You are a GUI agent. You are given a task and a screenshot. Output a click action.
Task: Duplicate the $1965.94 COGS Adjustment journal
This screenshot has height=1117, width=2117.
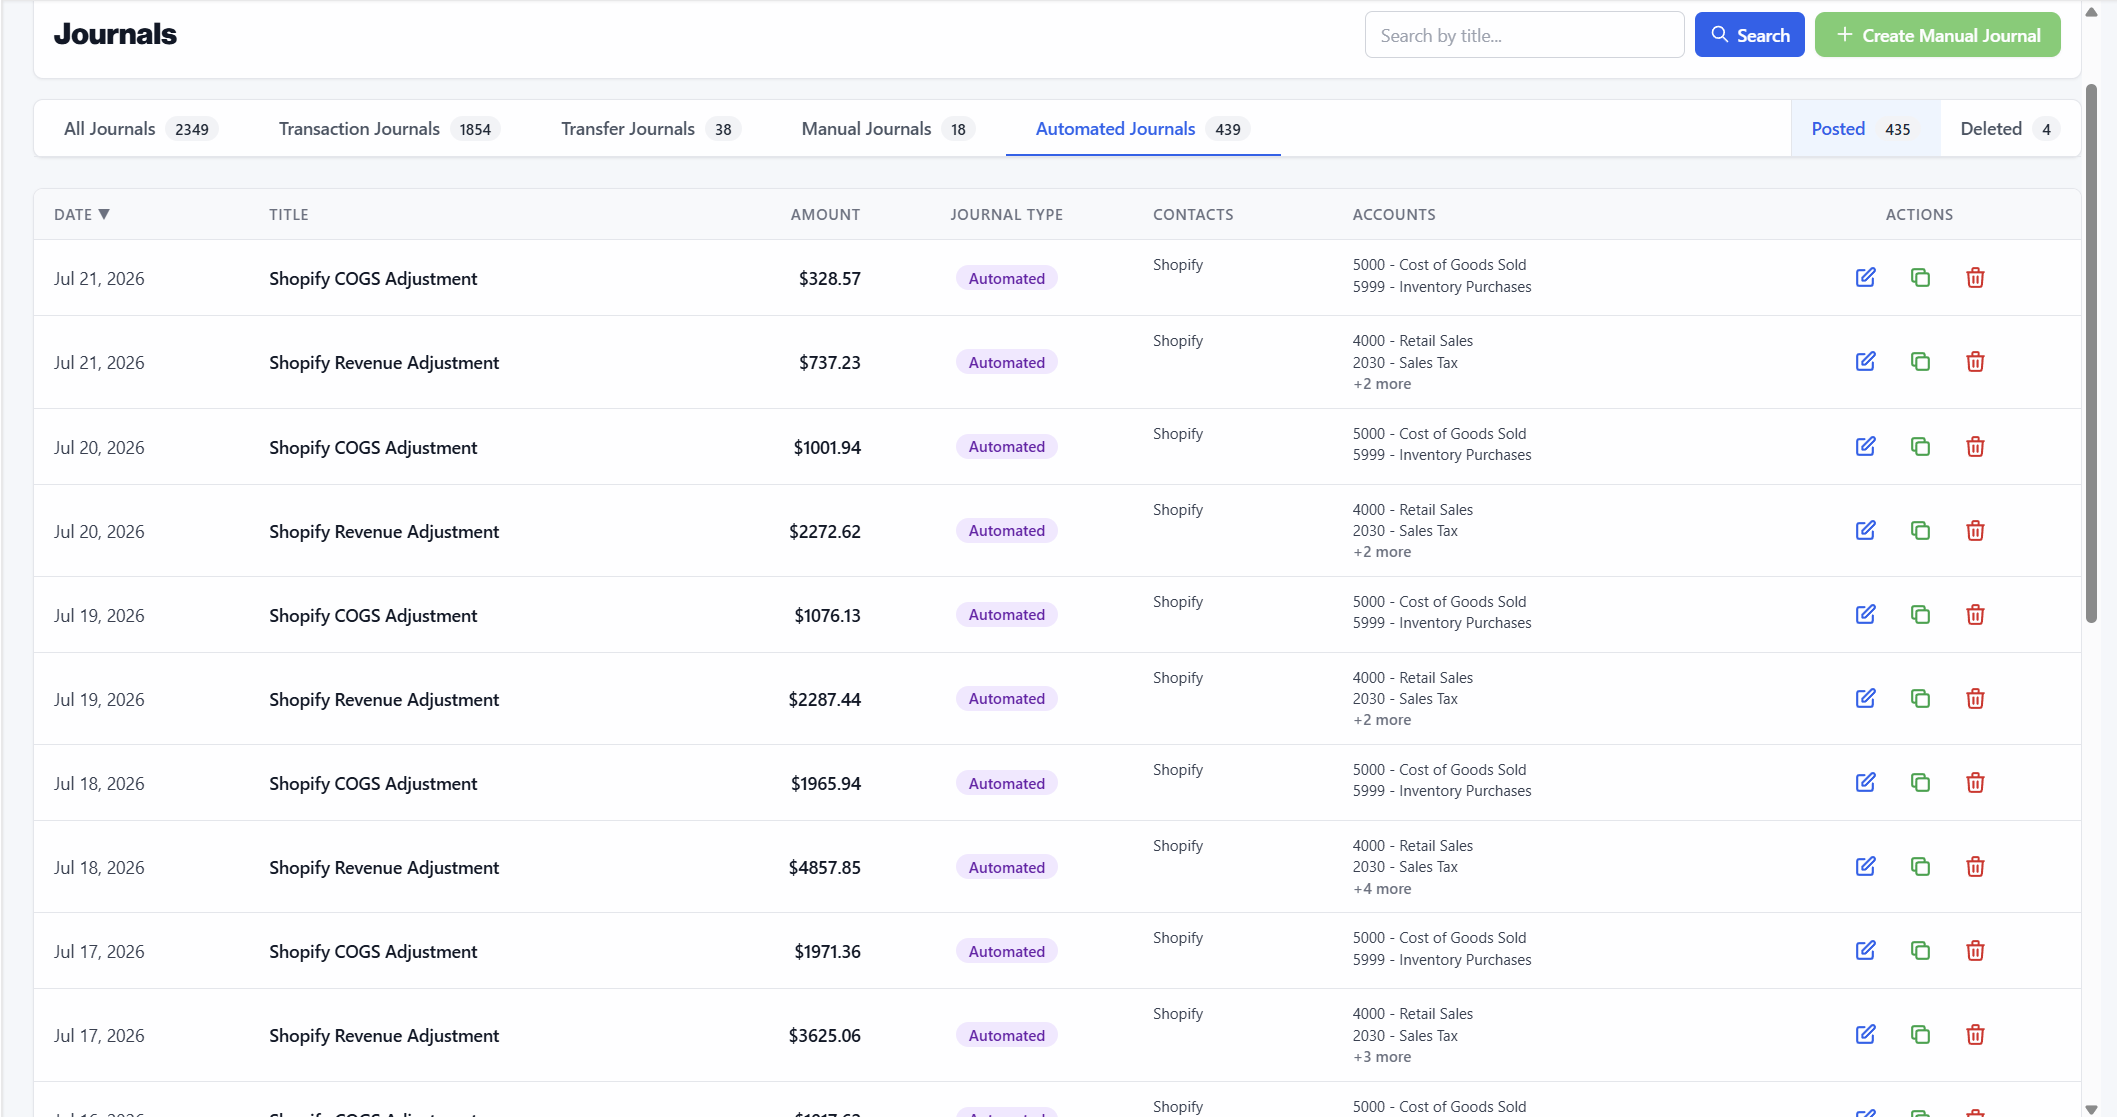coord(1920,782)
